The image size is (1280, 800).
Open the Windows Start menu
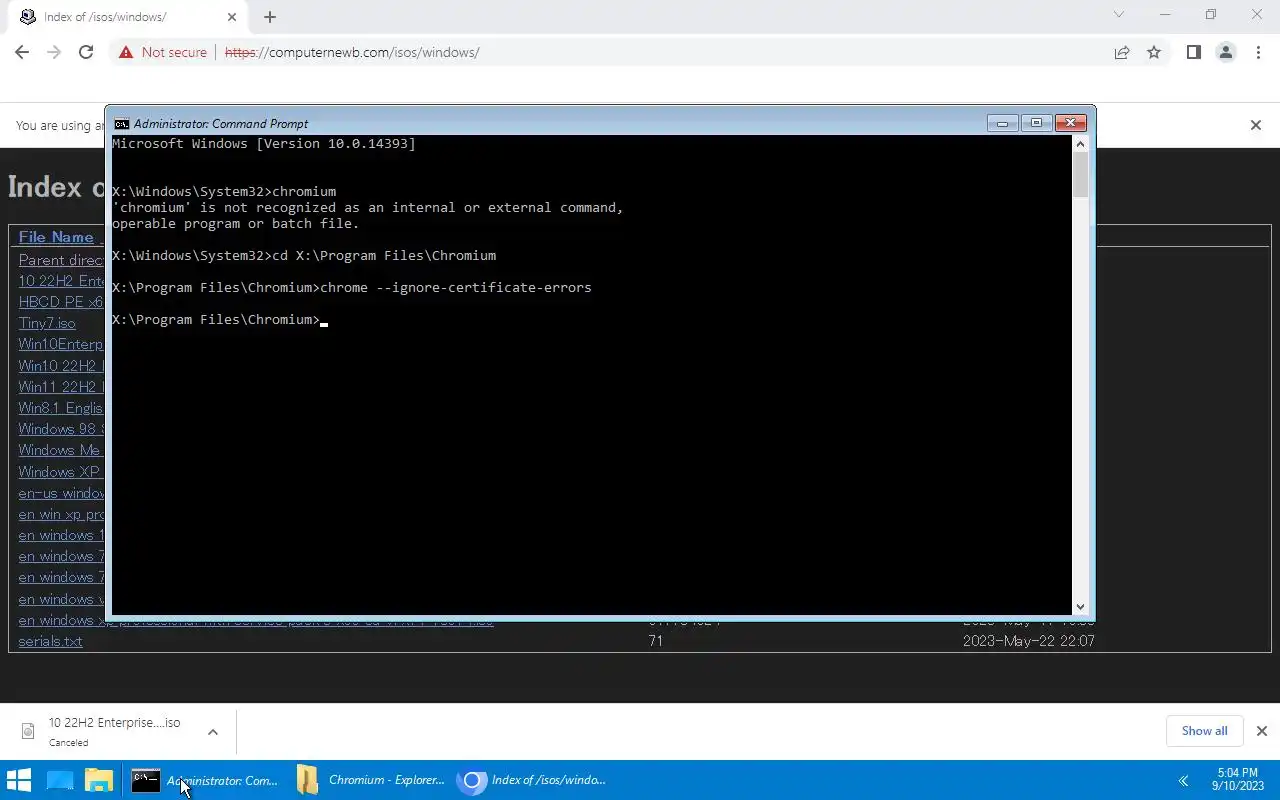pyautogui.click(x=19, y=780)
